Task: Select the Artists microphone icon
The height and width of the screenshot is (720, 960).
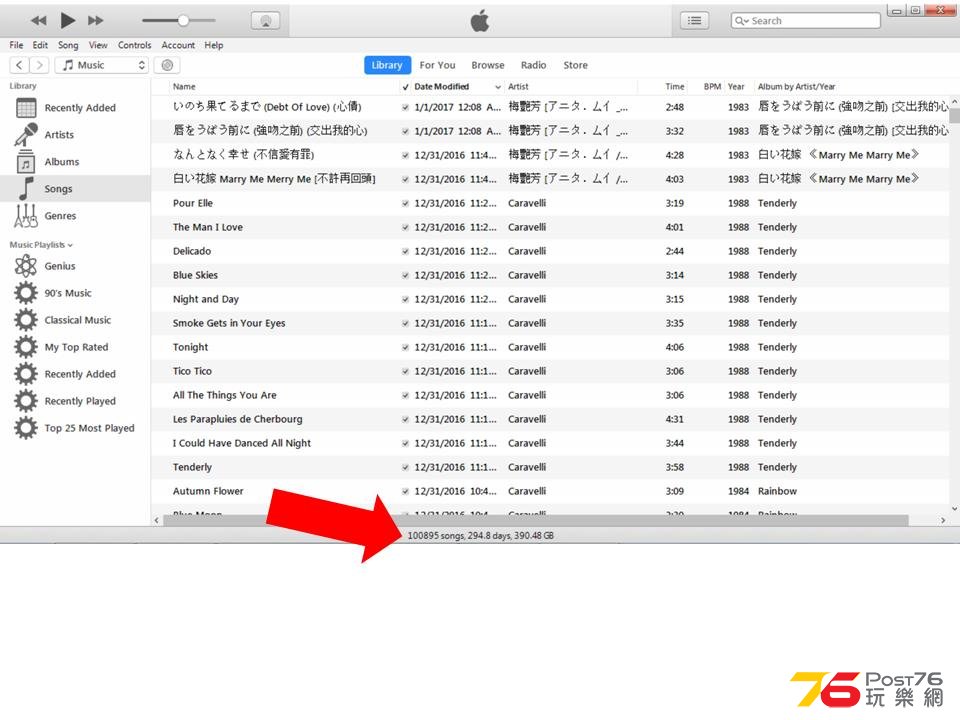Action: tap(26, 135)
